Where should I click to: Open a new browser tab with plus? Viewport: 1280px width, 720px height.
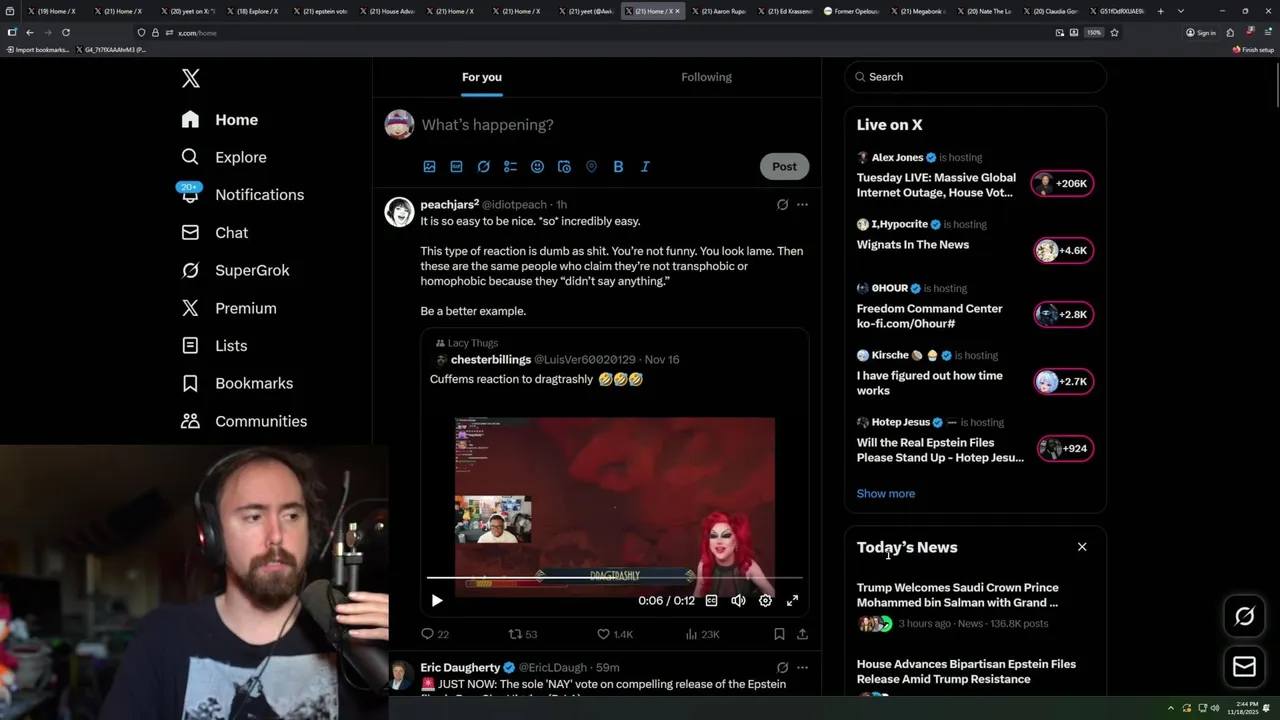tap(1160, 11)
